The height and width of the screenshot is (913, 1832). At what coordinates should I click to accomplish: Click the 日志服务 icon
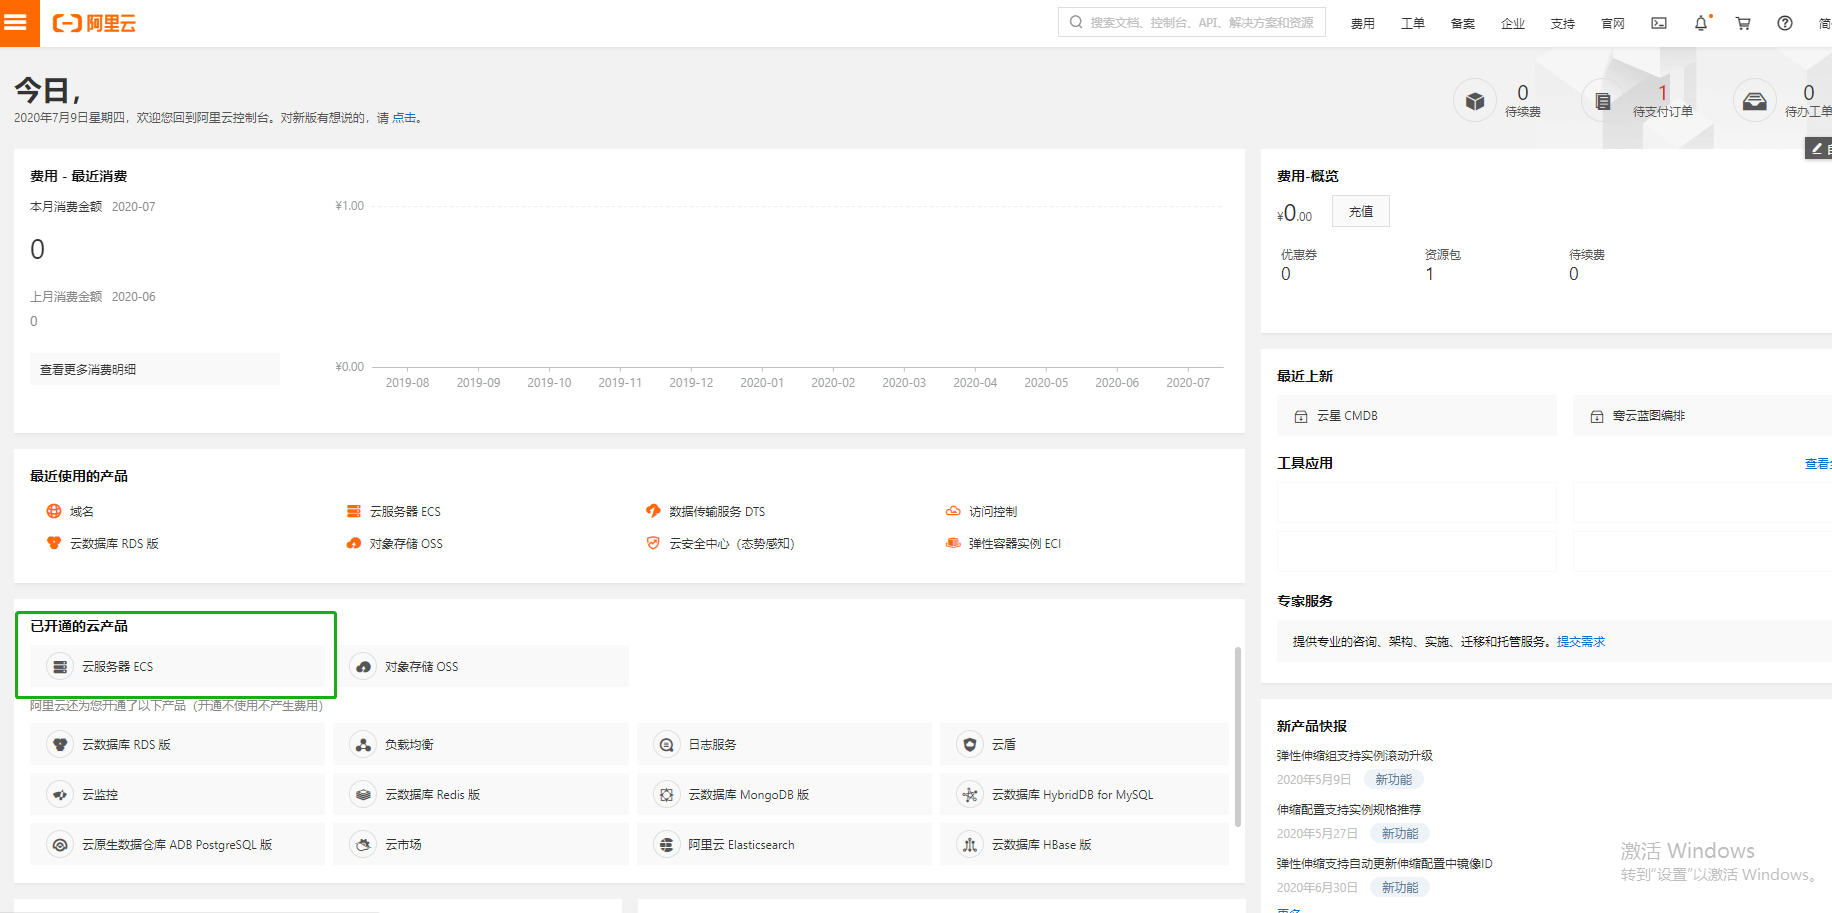pos(666,745)
